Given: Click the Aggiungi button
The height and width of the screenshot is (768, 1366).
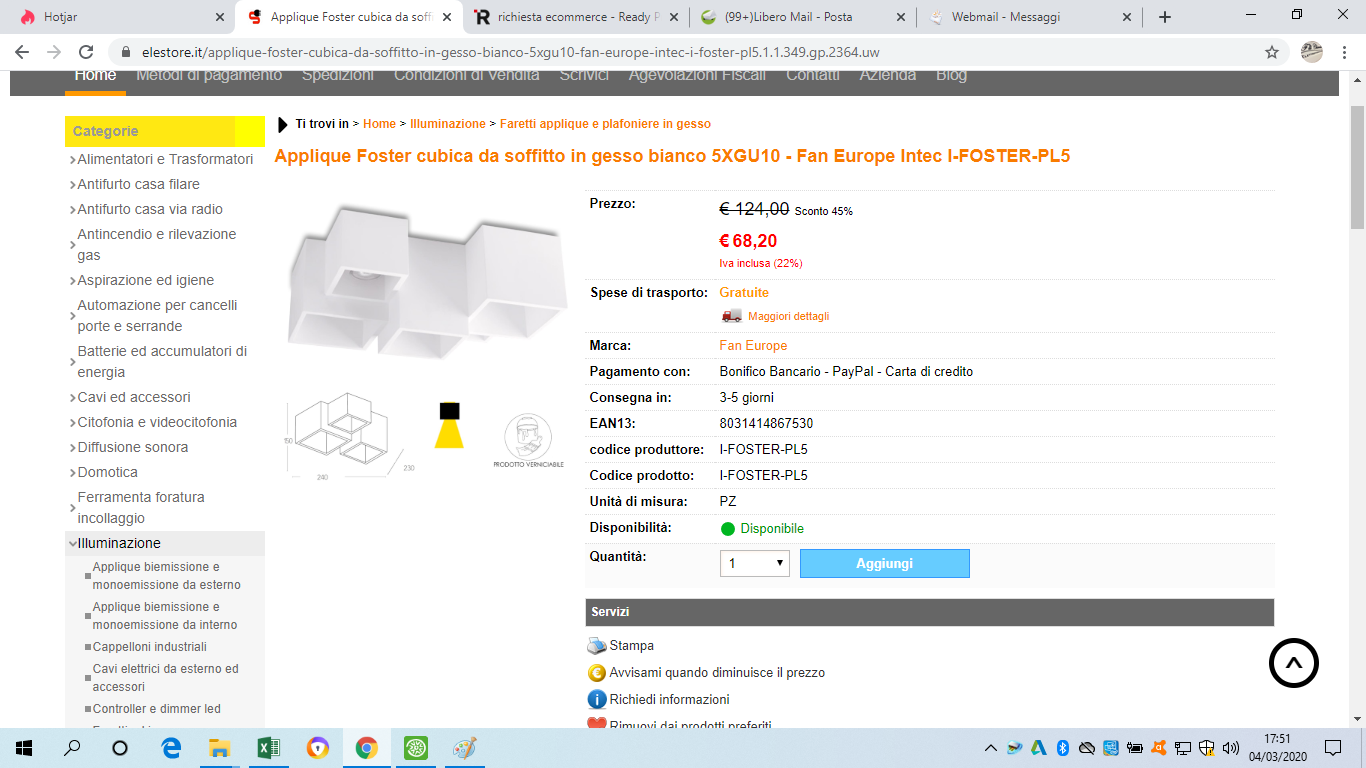Looking at the screenshot, I should click(885, 563).
